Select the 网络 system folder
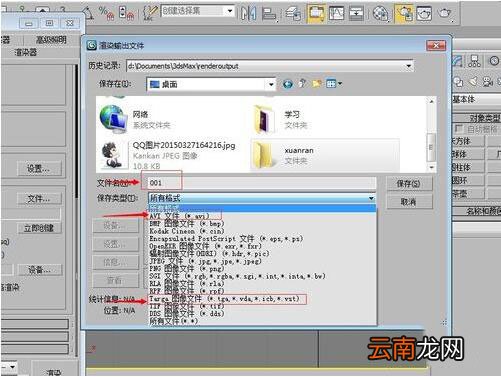Image resolution: width=501 pixels, height=377 pixels. click(137, 118)
